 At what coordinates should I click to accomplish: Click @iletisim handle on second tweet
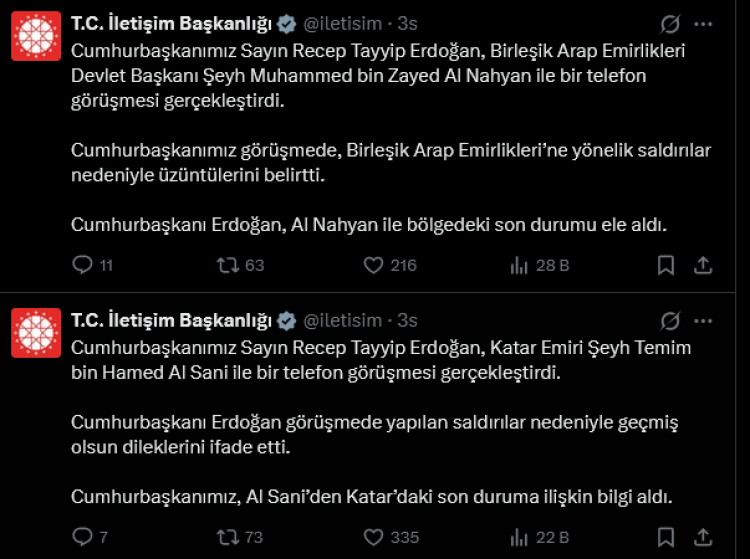(342, 321)
